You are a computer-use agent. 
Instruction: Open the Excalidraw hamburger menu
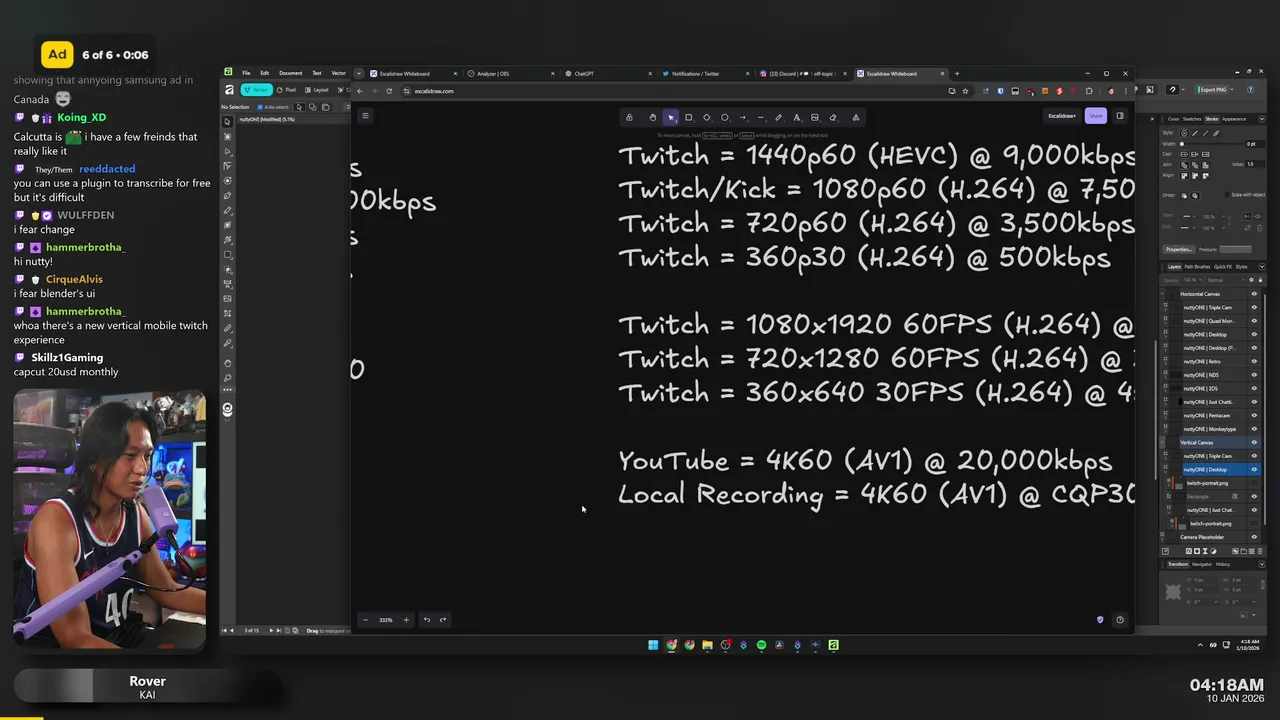365,116
